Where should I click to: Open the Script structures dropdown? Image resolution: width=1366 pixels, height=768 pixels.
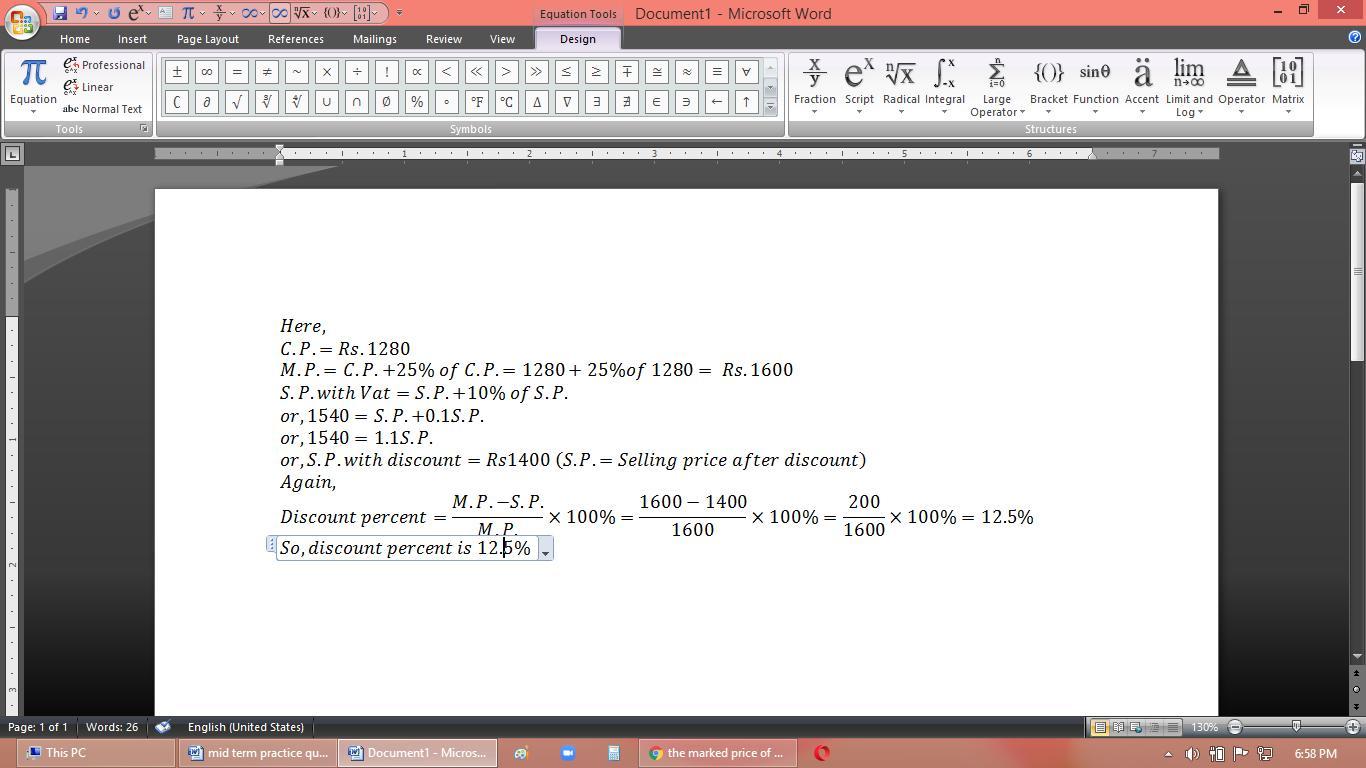coord(859,86)
